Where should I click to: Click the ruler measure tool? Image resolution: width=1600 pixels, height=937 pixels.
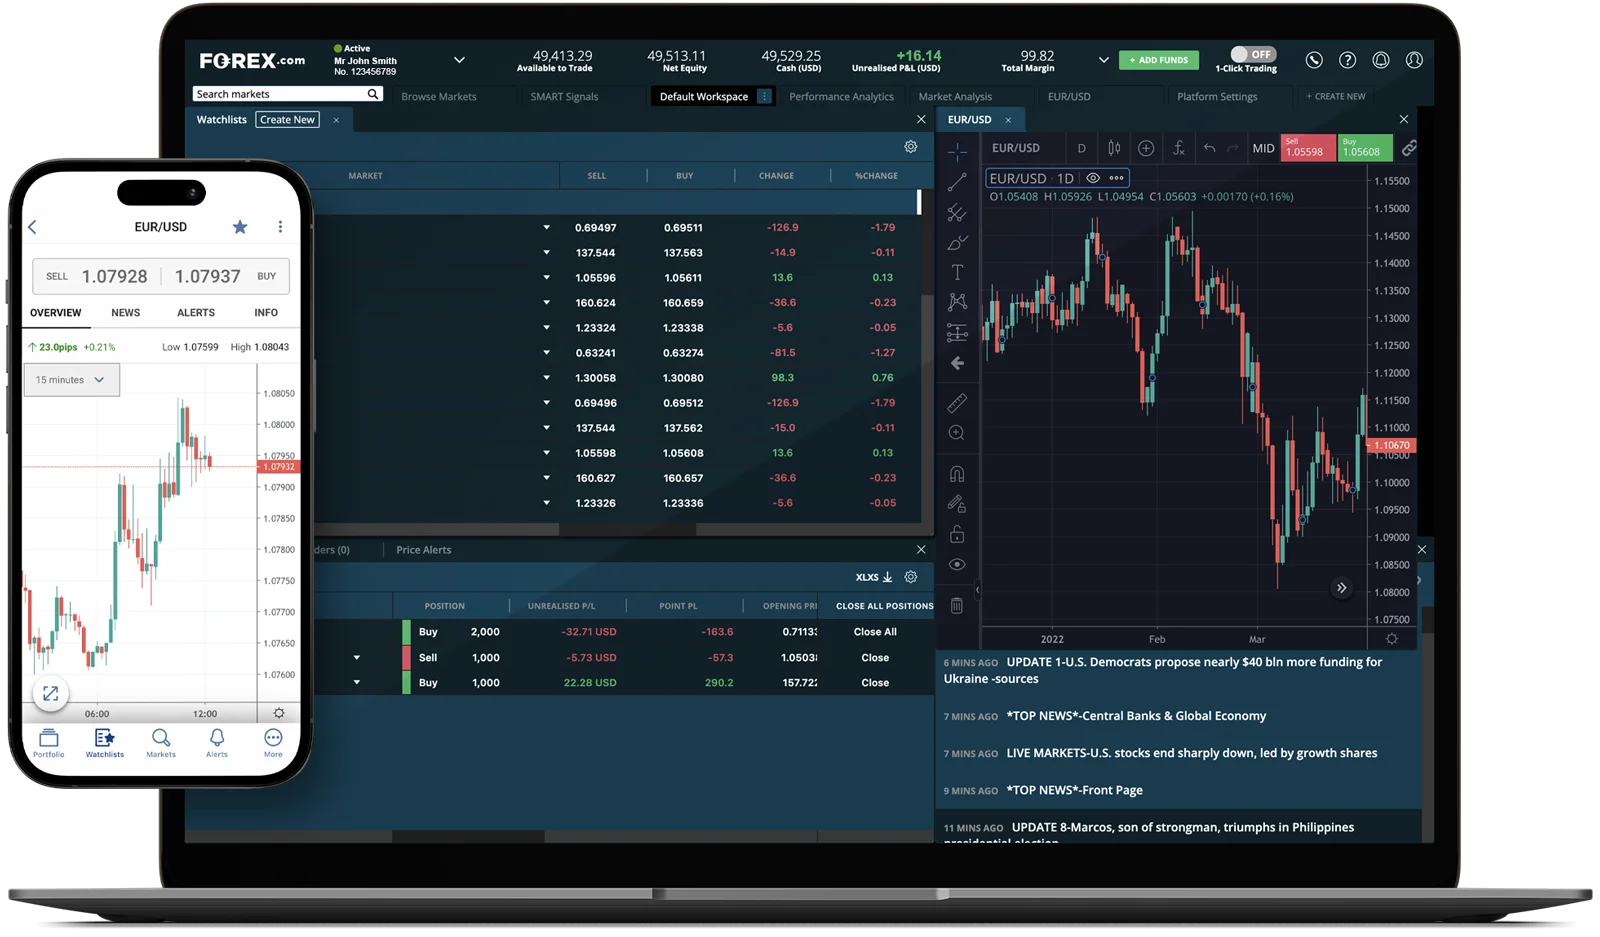tap(957, 403)
